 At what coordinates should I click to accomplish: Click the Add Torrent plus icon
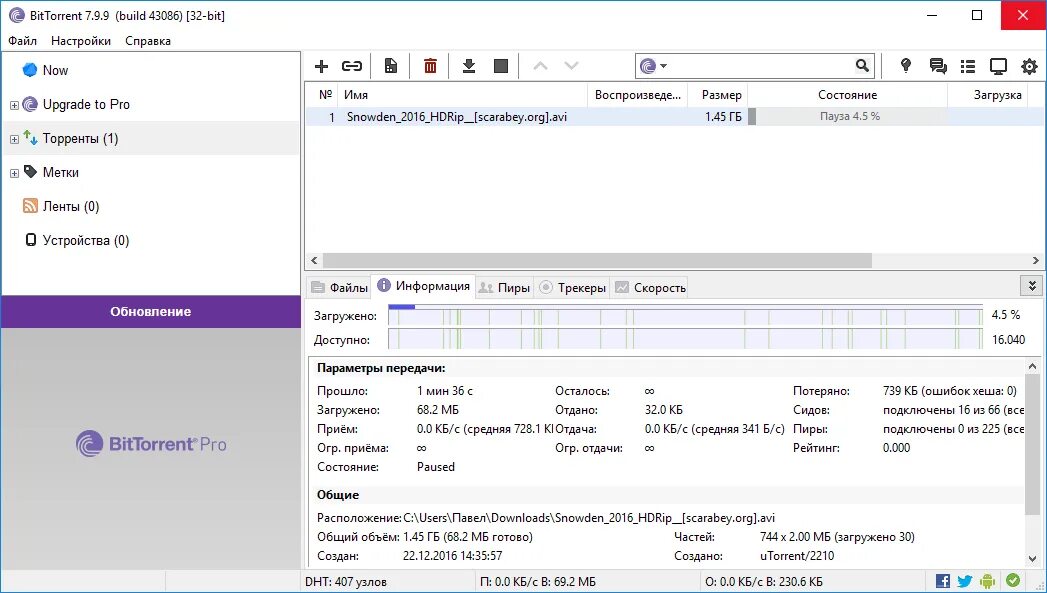[321, 66]
